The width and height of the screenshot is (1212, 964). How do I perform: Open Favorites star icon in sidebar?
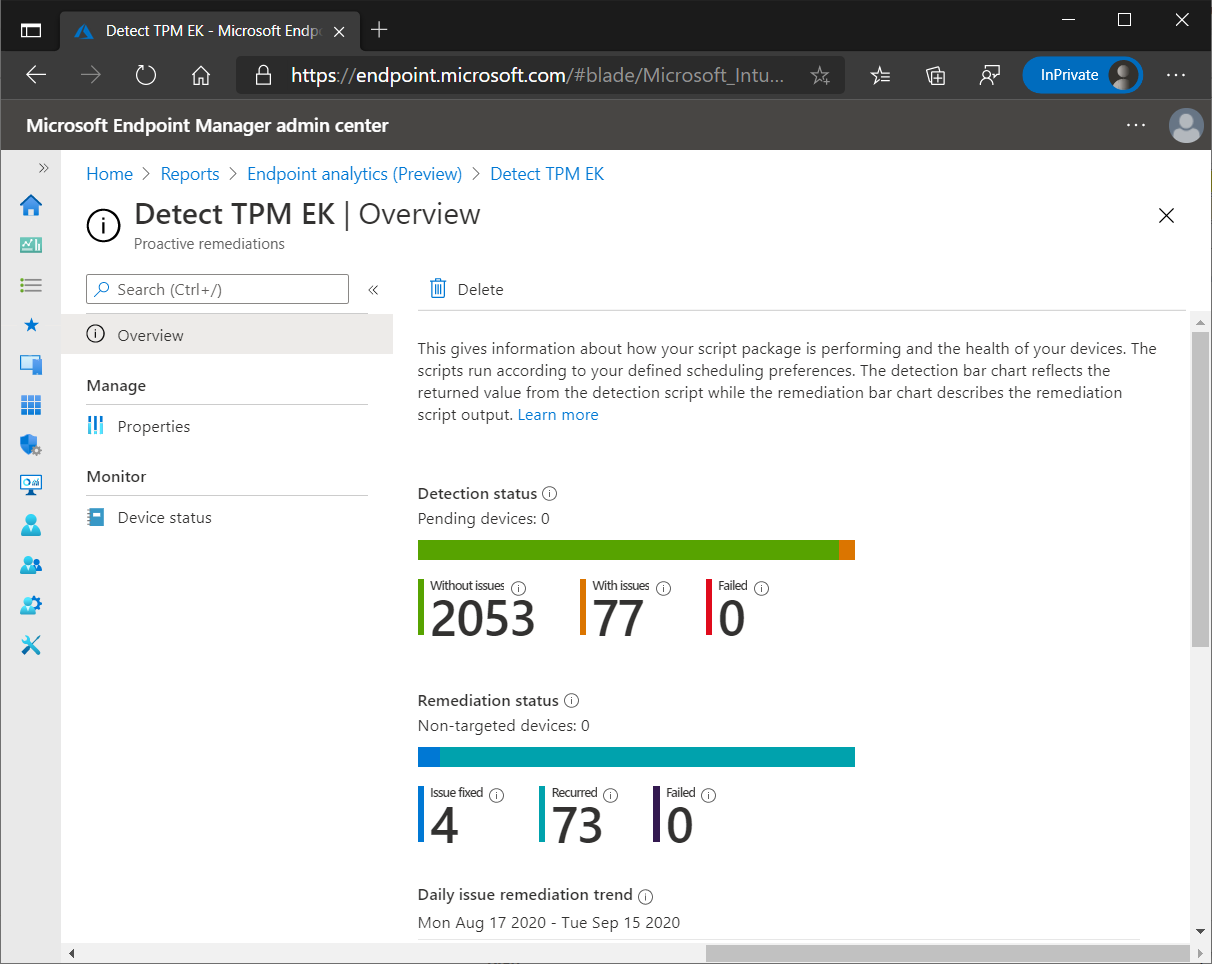[x=31, y=325]
